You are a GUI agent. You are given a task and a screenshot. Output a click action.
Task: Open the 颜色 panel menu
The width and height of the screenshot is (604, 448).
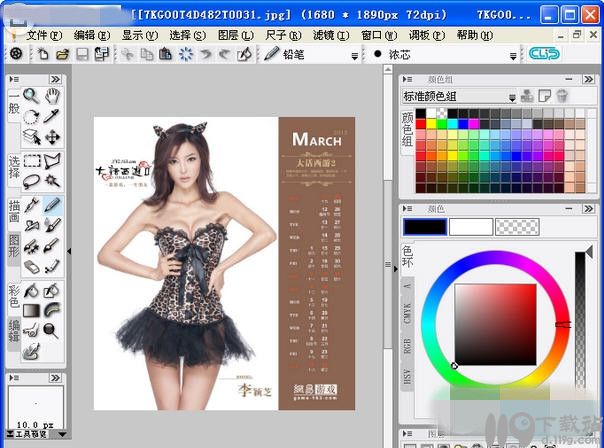pyautogui.click(x=408, y=209)
